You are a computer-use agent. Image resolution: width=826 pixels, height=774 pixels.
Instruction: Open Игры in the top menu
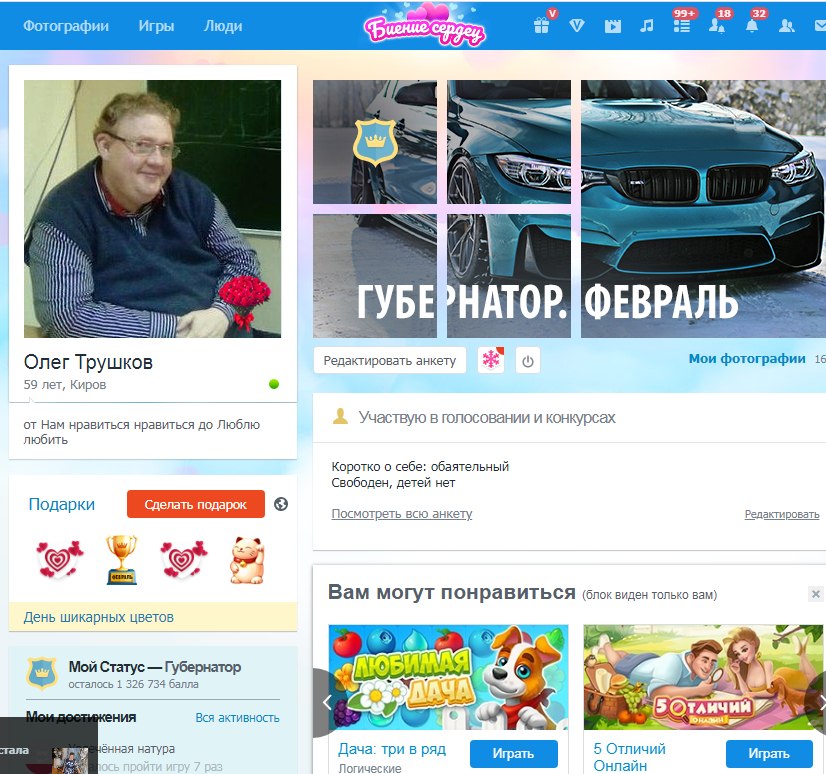[156, 26]
